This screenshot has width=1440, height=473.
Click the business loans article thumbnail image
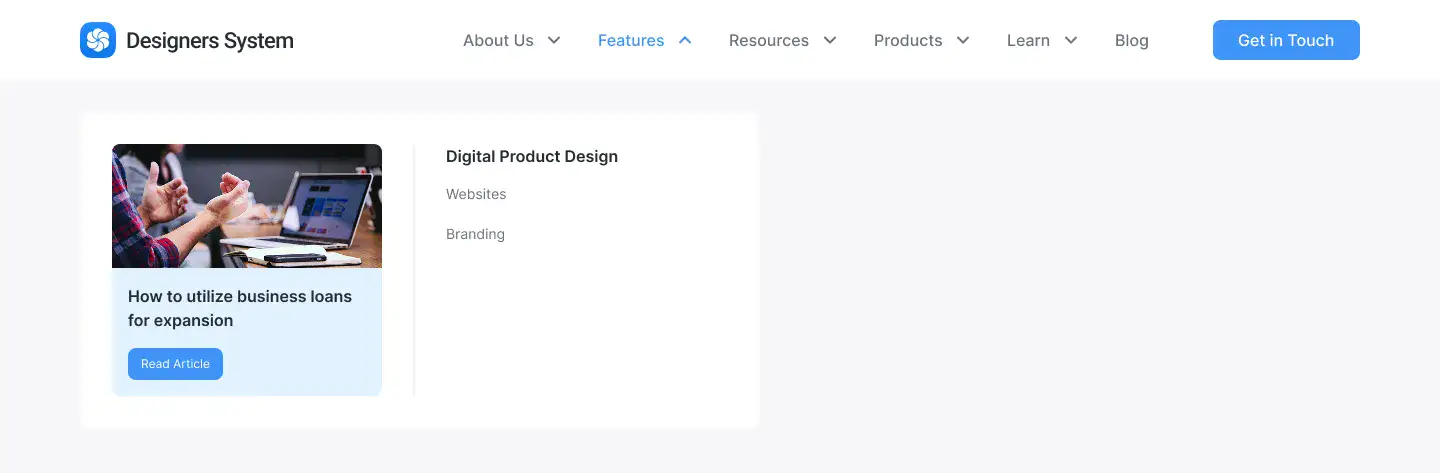point(247,206)
